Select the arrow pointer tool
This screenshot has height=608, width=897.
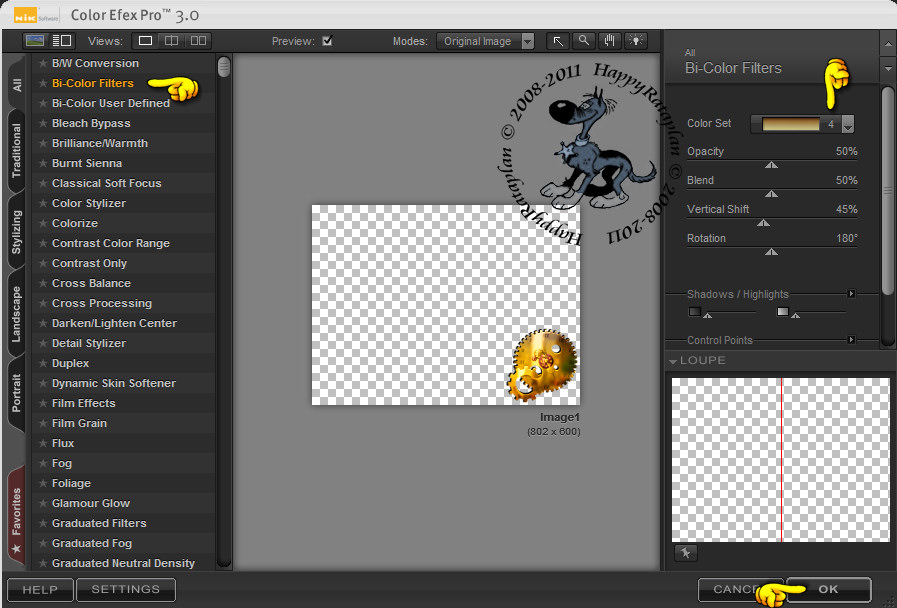tap(558, 41)
